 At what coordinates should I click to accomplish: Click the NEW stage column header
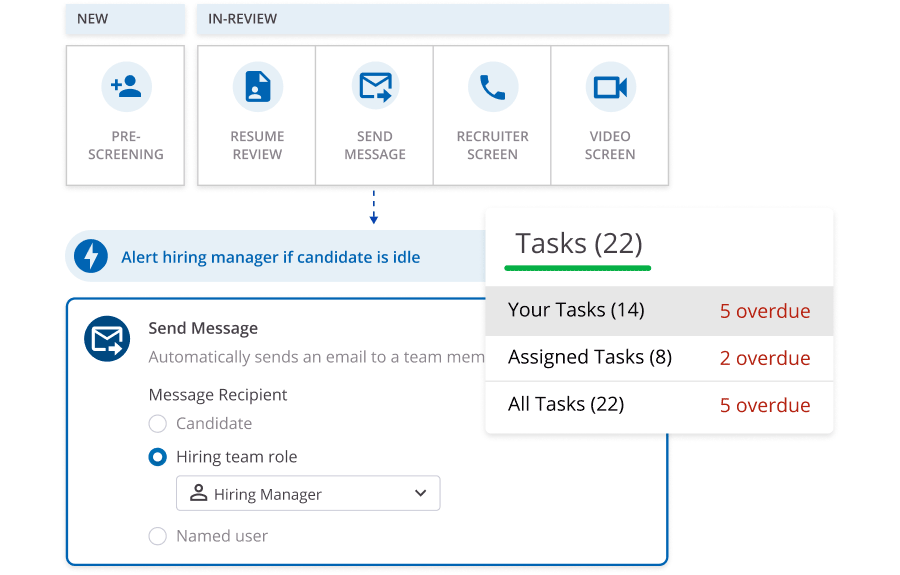click(x=125, y=19)
